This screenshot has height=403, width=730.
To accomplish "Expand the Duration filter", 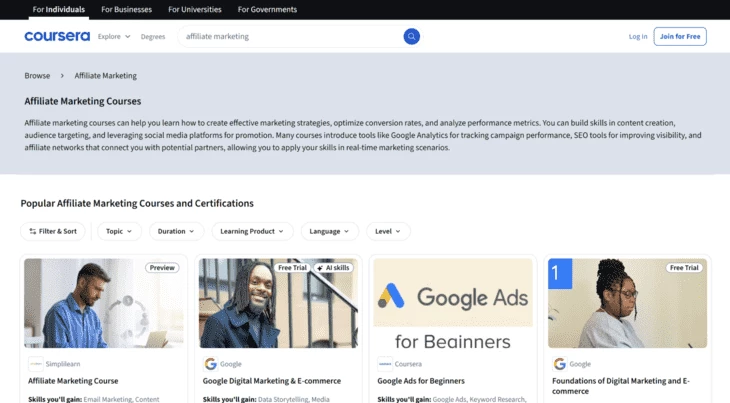I will [176, 231].
